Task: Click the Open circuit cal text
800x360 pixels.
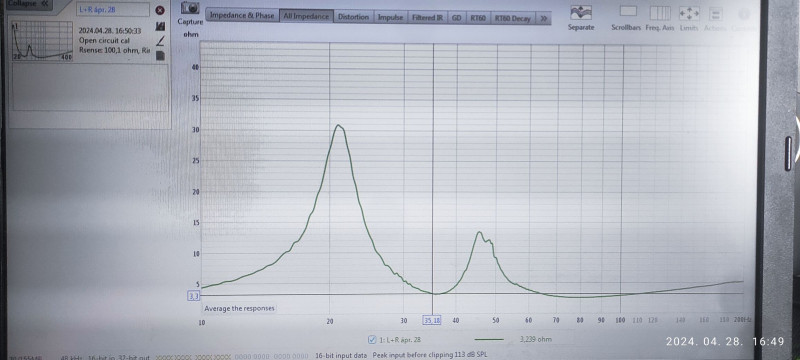Action: tap(104, 40)
